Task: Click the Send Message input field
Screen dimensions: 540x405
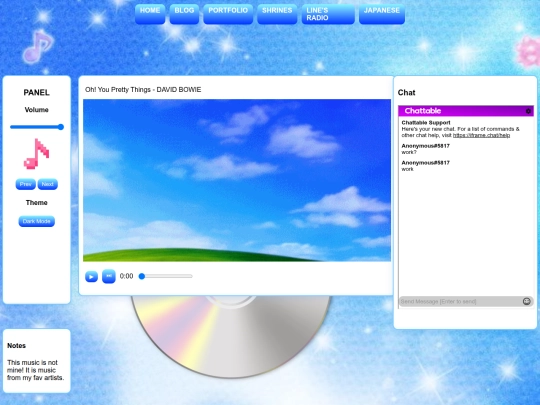Action: 461,302
